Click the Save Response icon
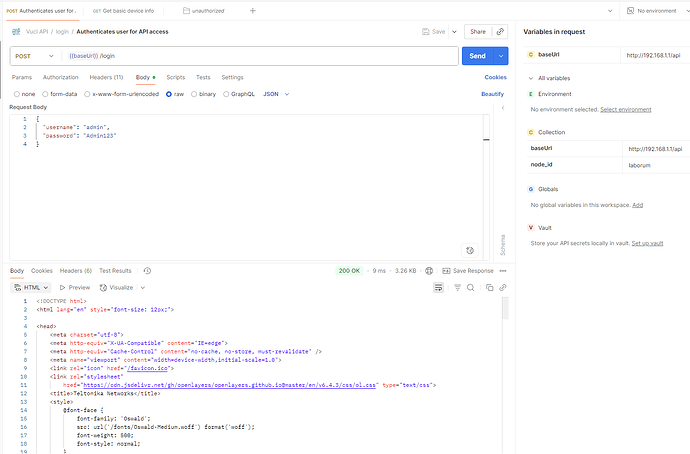Screen dimensions: 690x454 click(446, 271)
